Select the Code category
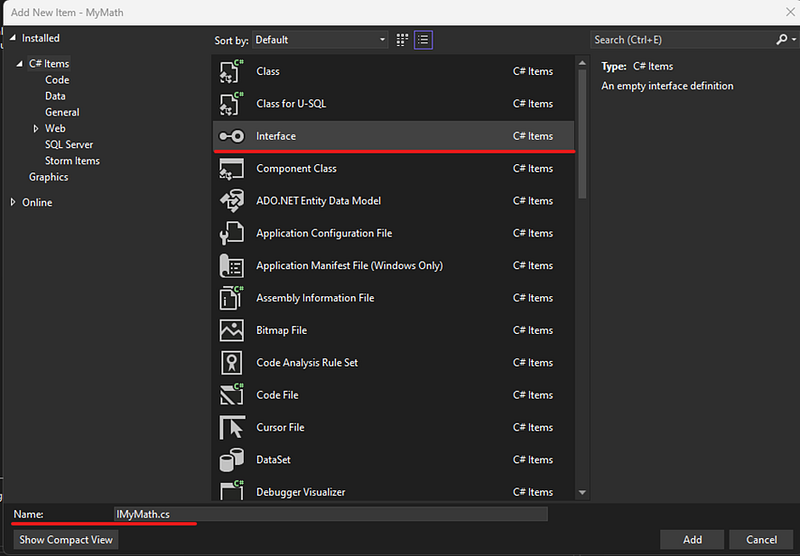 [x=57, y=80]
